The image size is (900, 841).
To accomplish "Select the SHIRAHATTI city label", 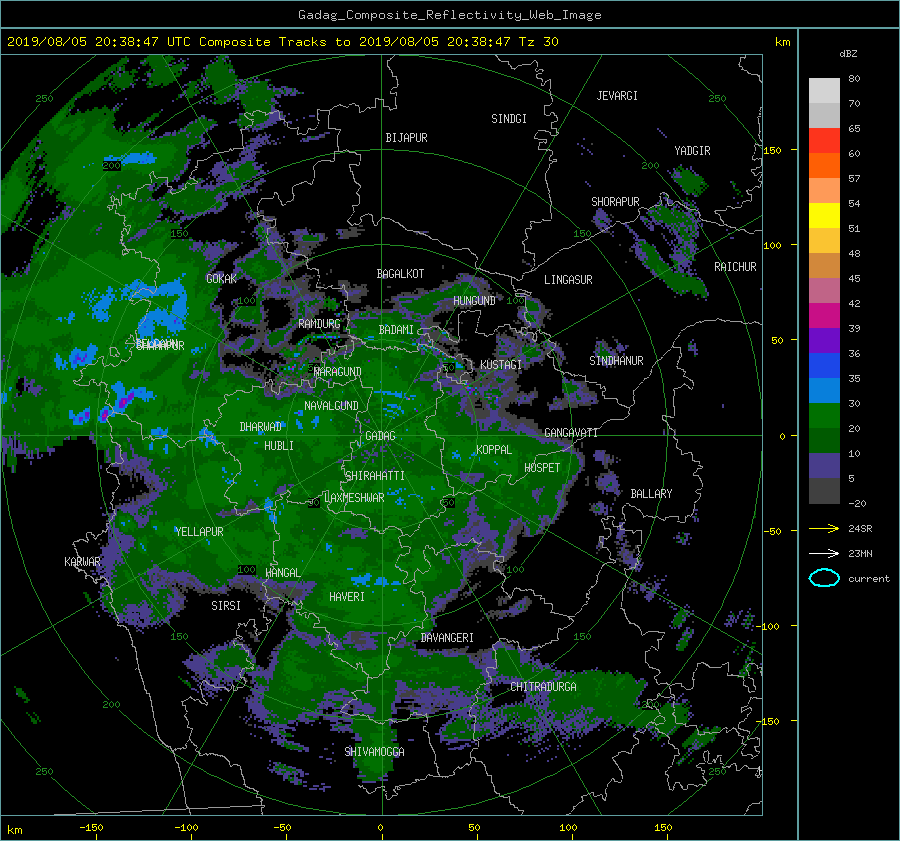I will click(375, 476).
